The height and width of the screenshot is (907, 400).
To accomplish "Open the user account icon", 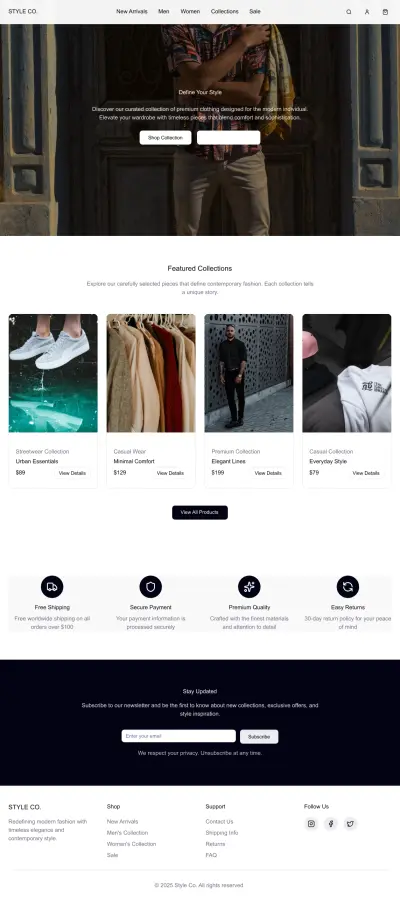I will [367, 12].
